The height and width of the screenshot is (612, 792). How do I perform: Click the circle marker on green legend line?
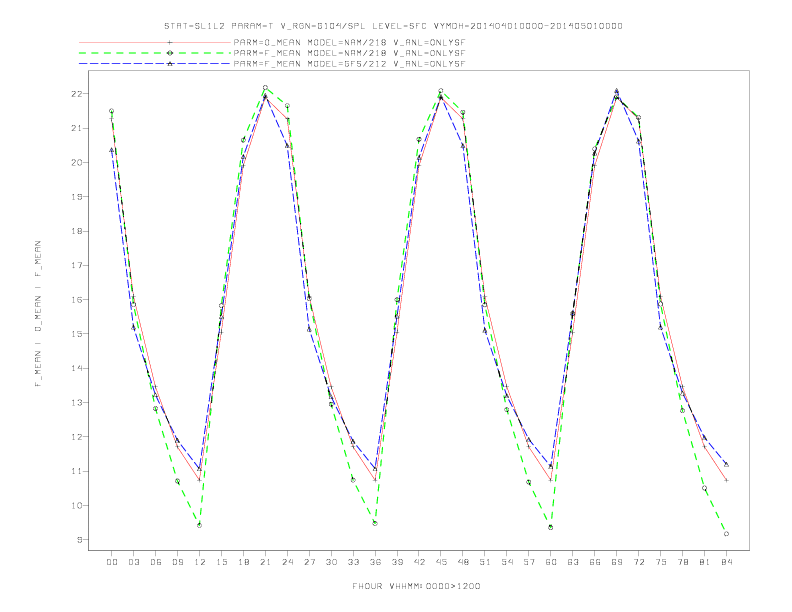170,53
